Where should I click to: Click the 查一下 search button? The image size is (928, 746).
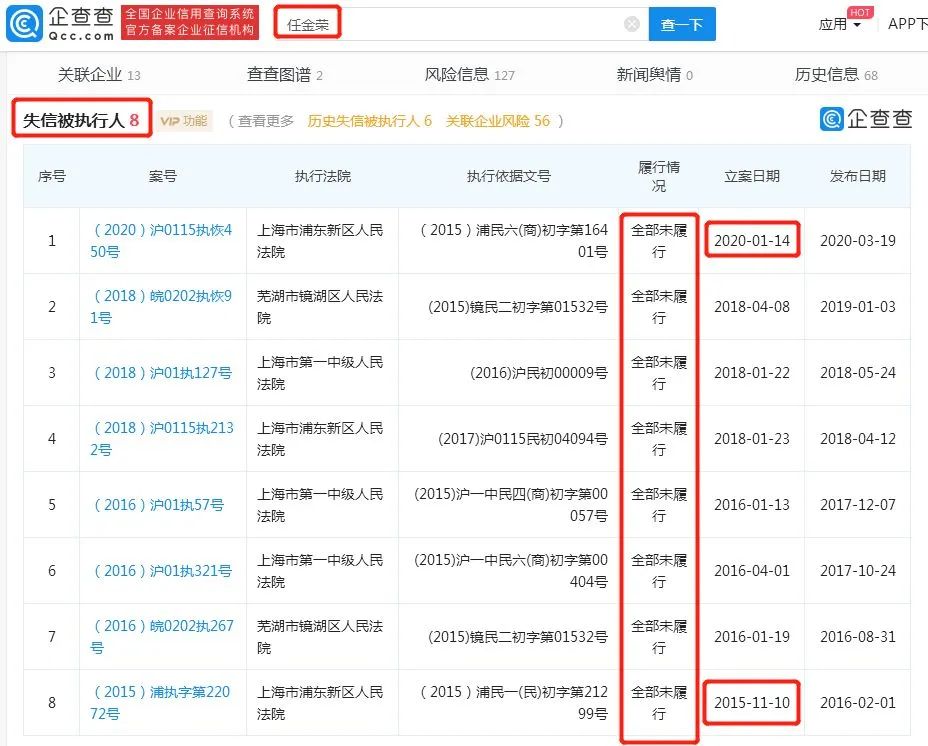[682, 24]
